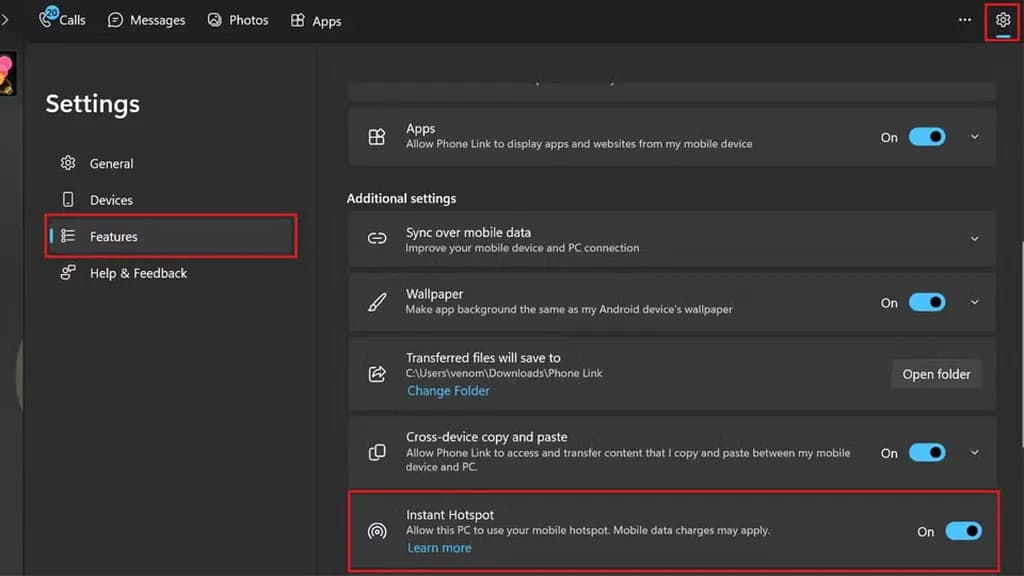The image size is (1024, 576).
Task: Open the Photos tab
Action: 238,20
